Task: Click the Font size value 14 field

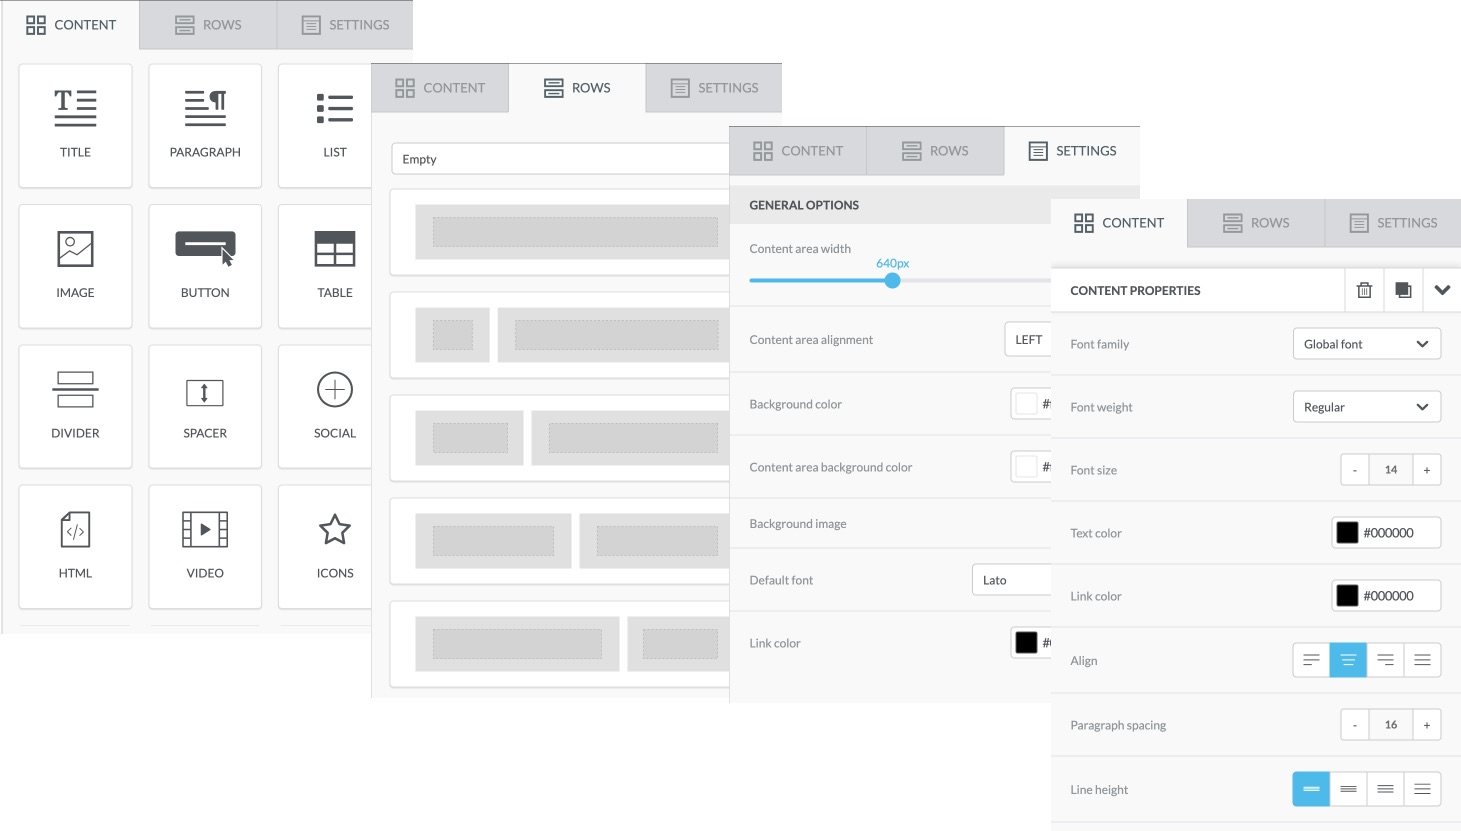Action: (1391, 470)
